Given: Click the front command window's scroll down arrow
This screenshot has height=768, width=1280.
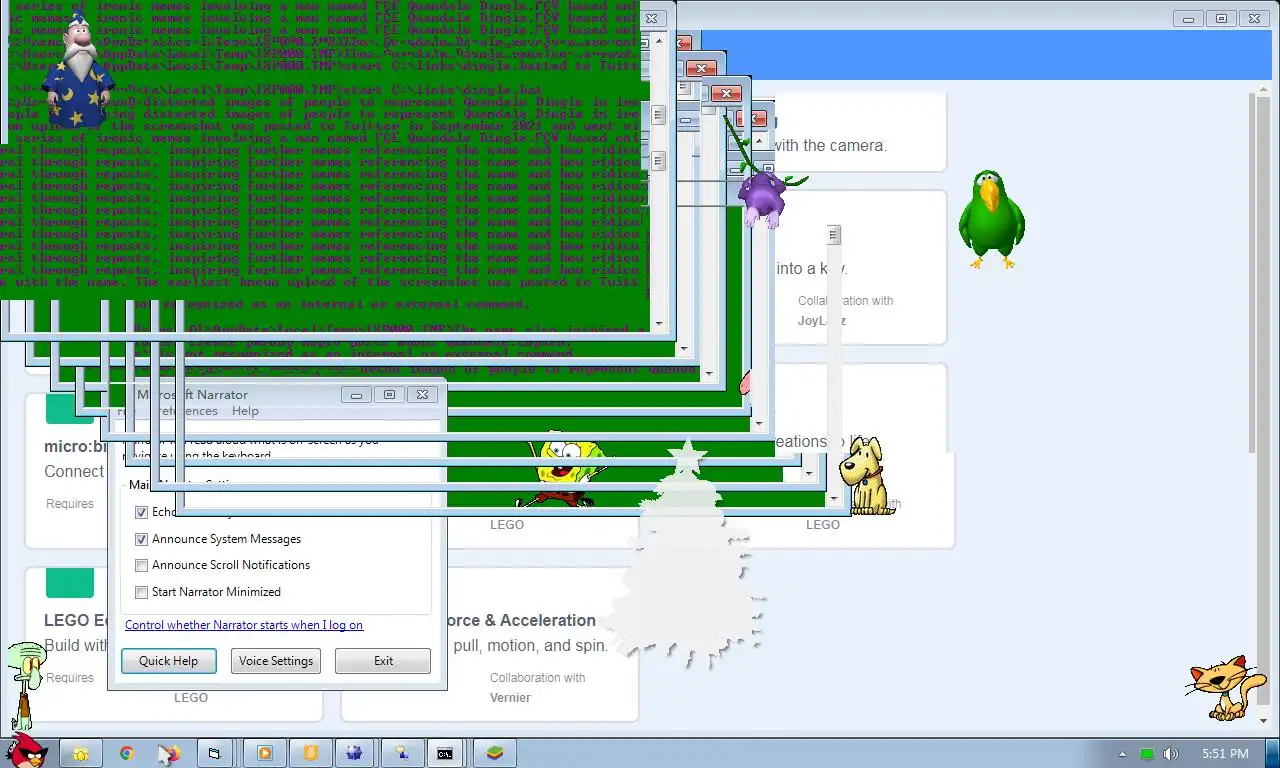Looking at the screenshot, I should click(x=658, y=323).
